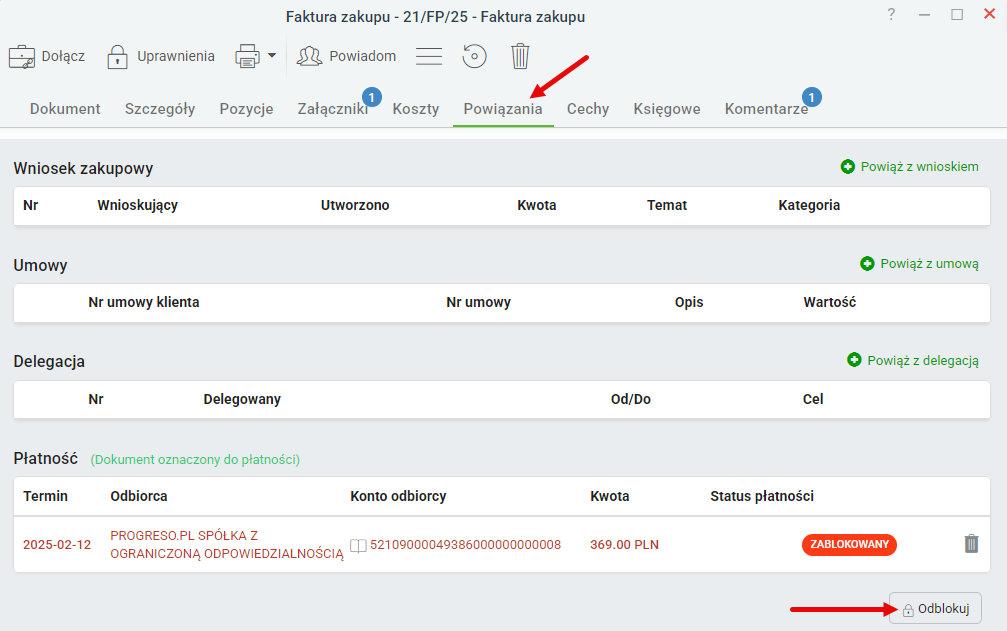The width and height of the screenshot is (1007, 631).
Task: Expand the print options dropdown arrow
Action: click(x=272, y=56)
